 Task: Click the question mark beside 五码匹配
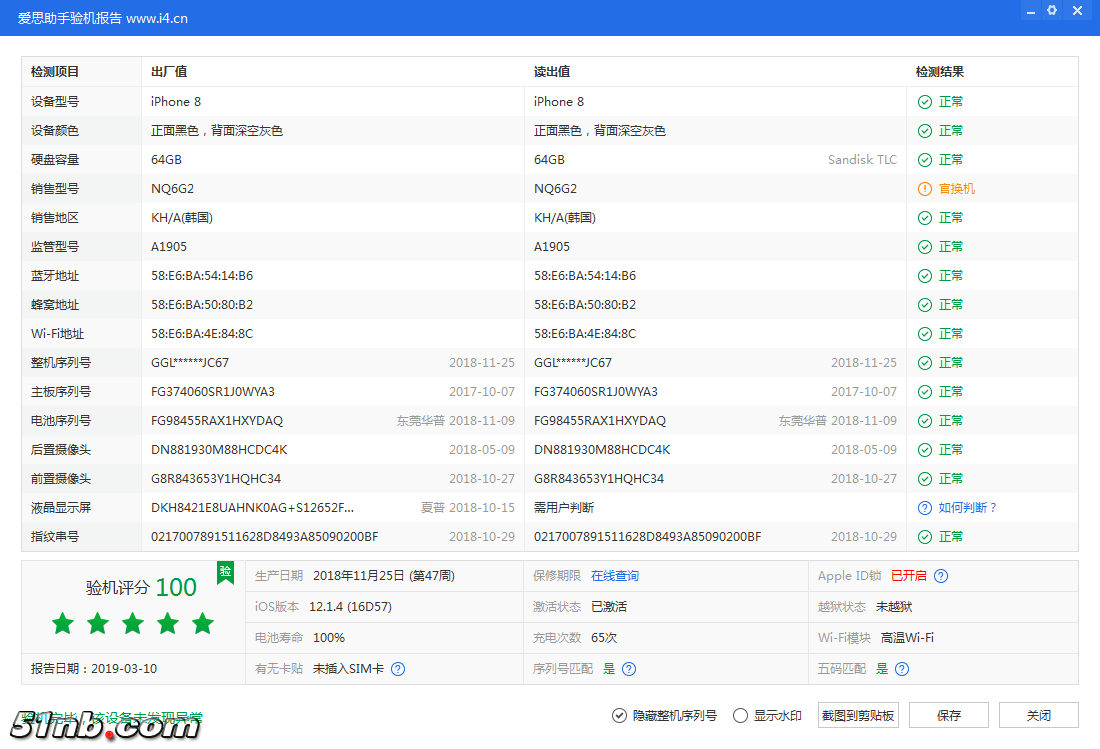point(901,668)
